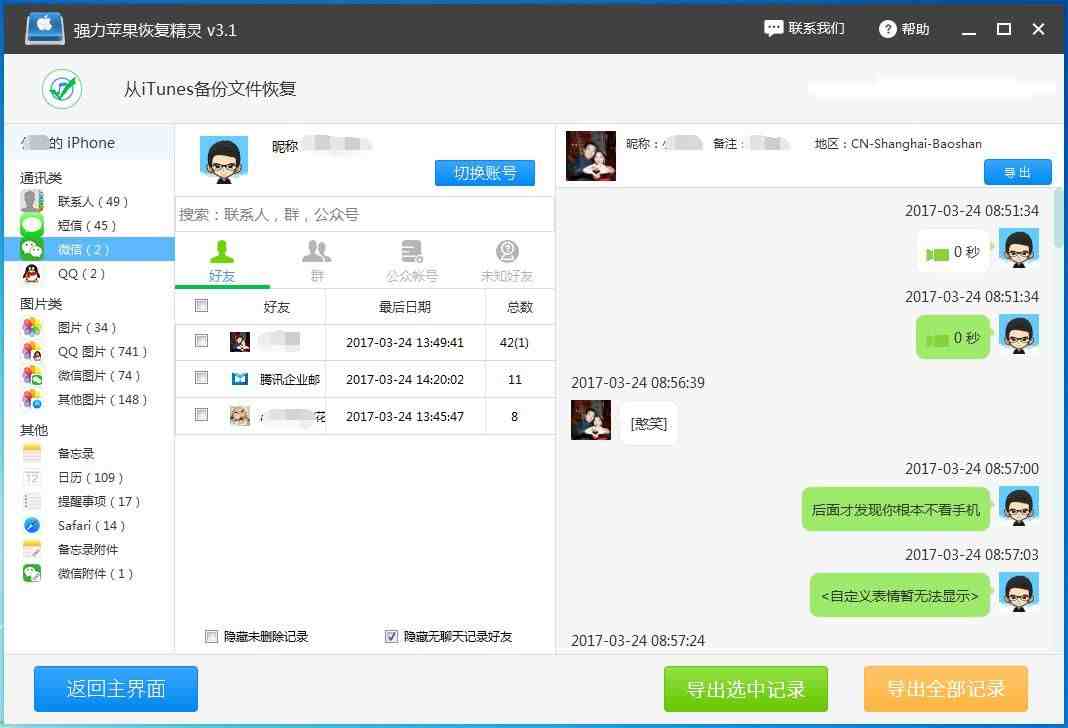
Task: Click the 好友 column header
Action: 277,307
